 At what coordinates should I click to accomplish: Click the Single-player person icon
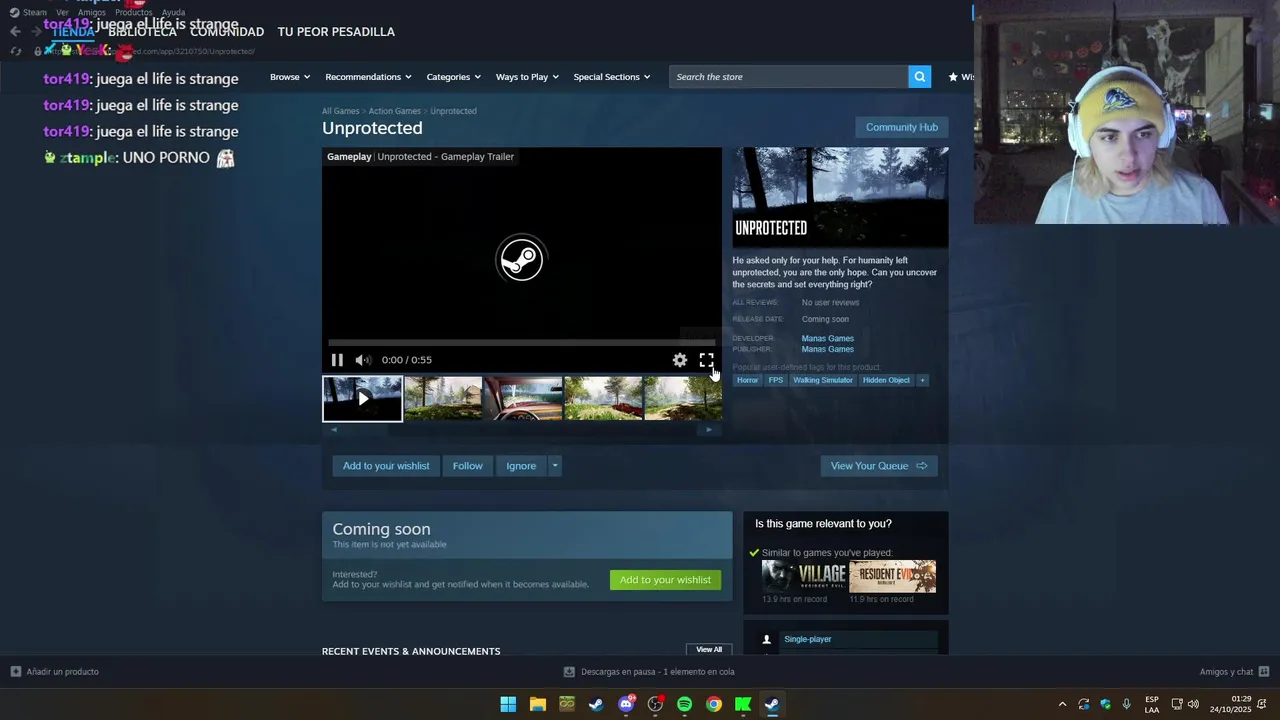coord(767,639)
